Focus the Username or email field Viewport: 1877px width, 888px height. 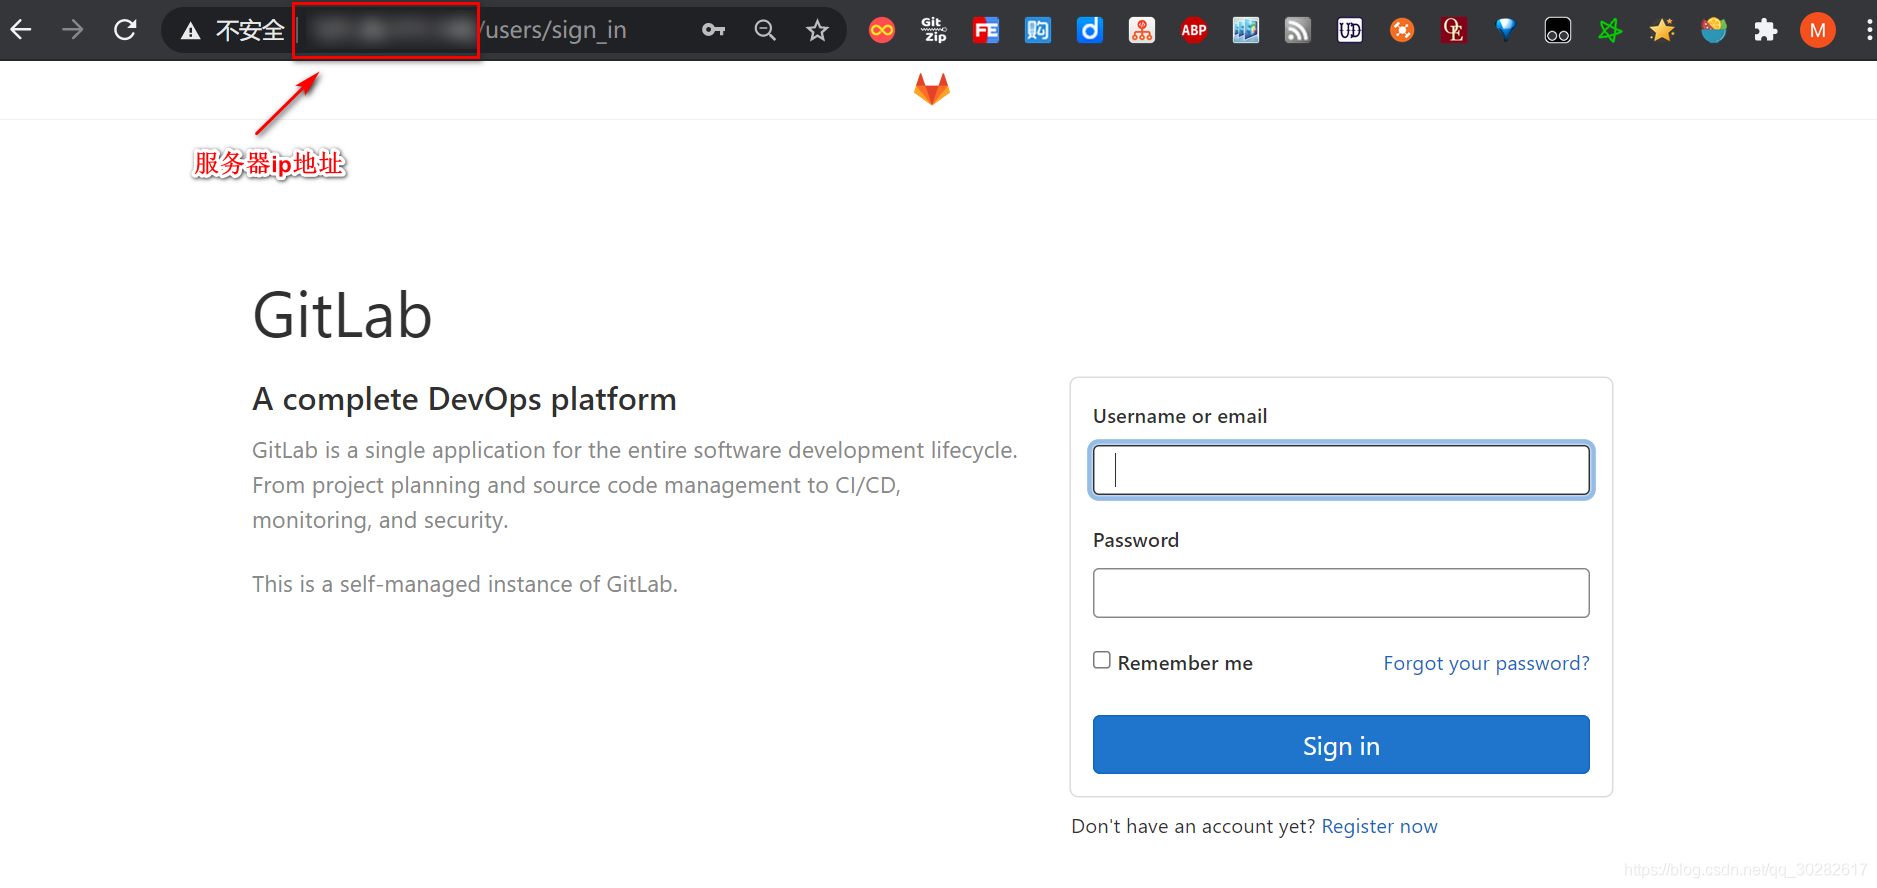coord(1341,470)
